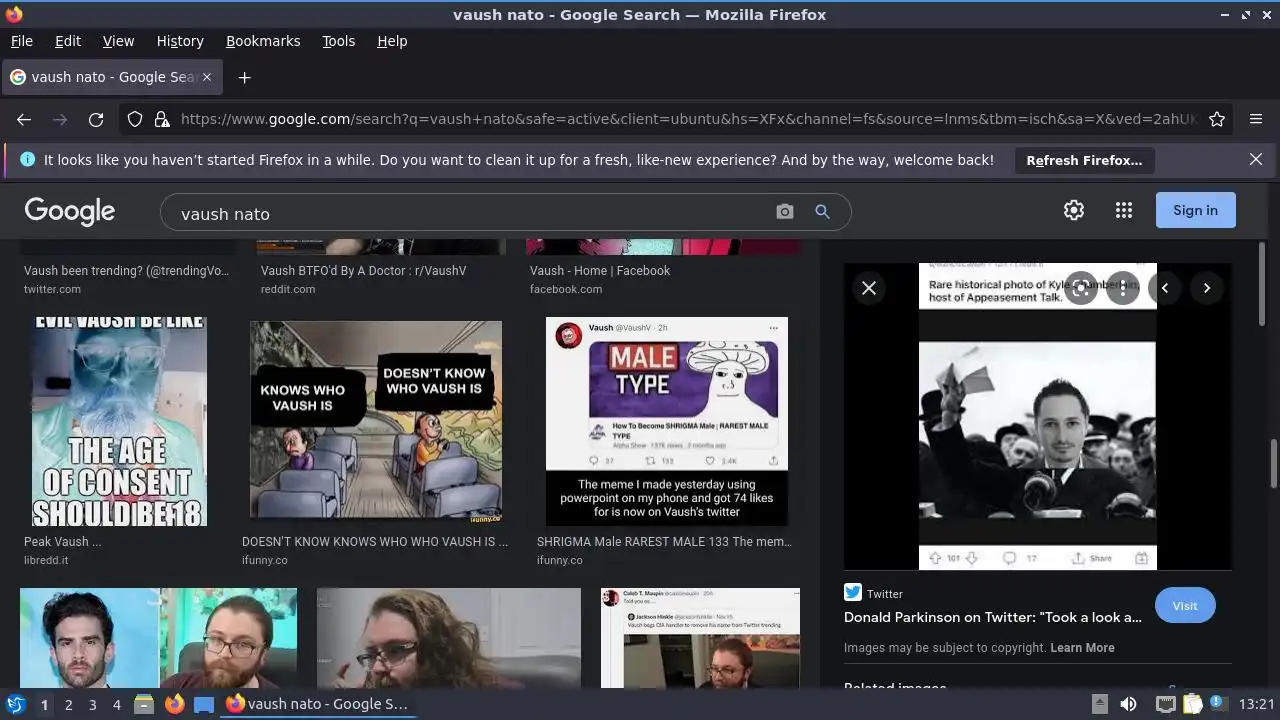This screenshot has height=720, width=1280.
Task: Open the clipboard icon in system tray
Action: (x=1192, y=704)
